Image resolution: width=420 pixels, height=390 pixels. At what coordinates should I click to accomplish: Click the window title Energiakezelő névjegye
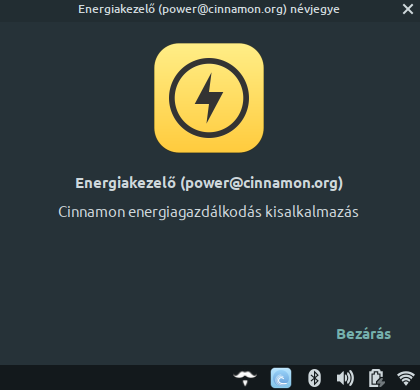coord(209,9)
